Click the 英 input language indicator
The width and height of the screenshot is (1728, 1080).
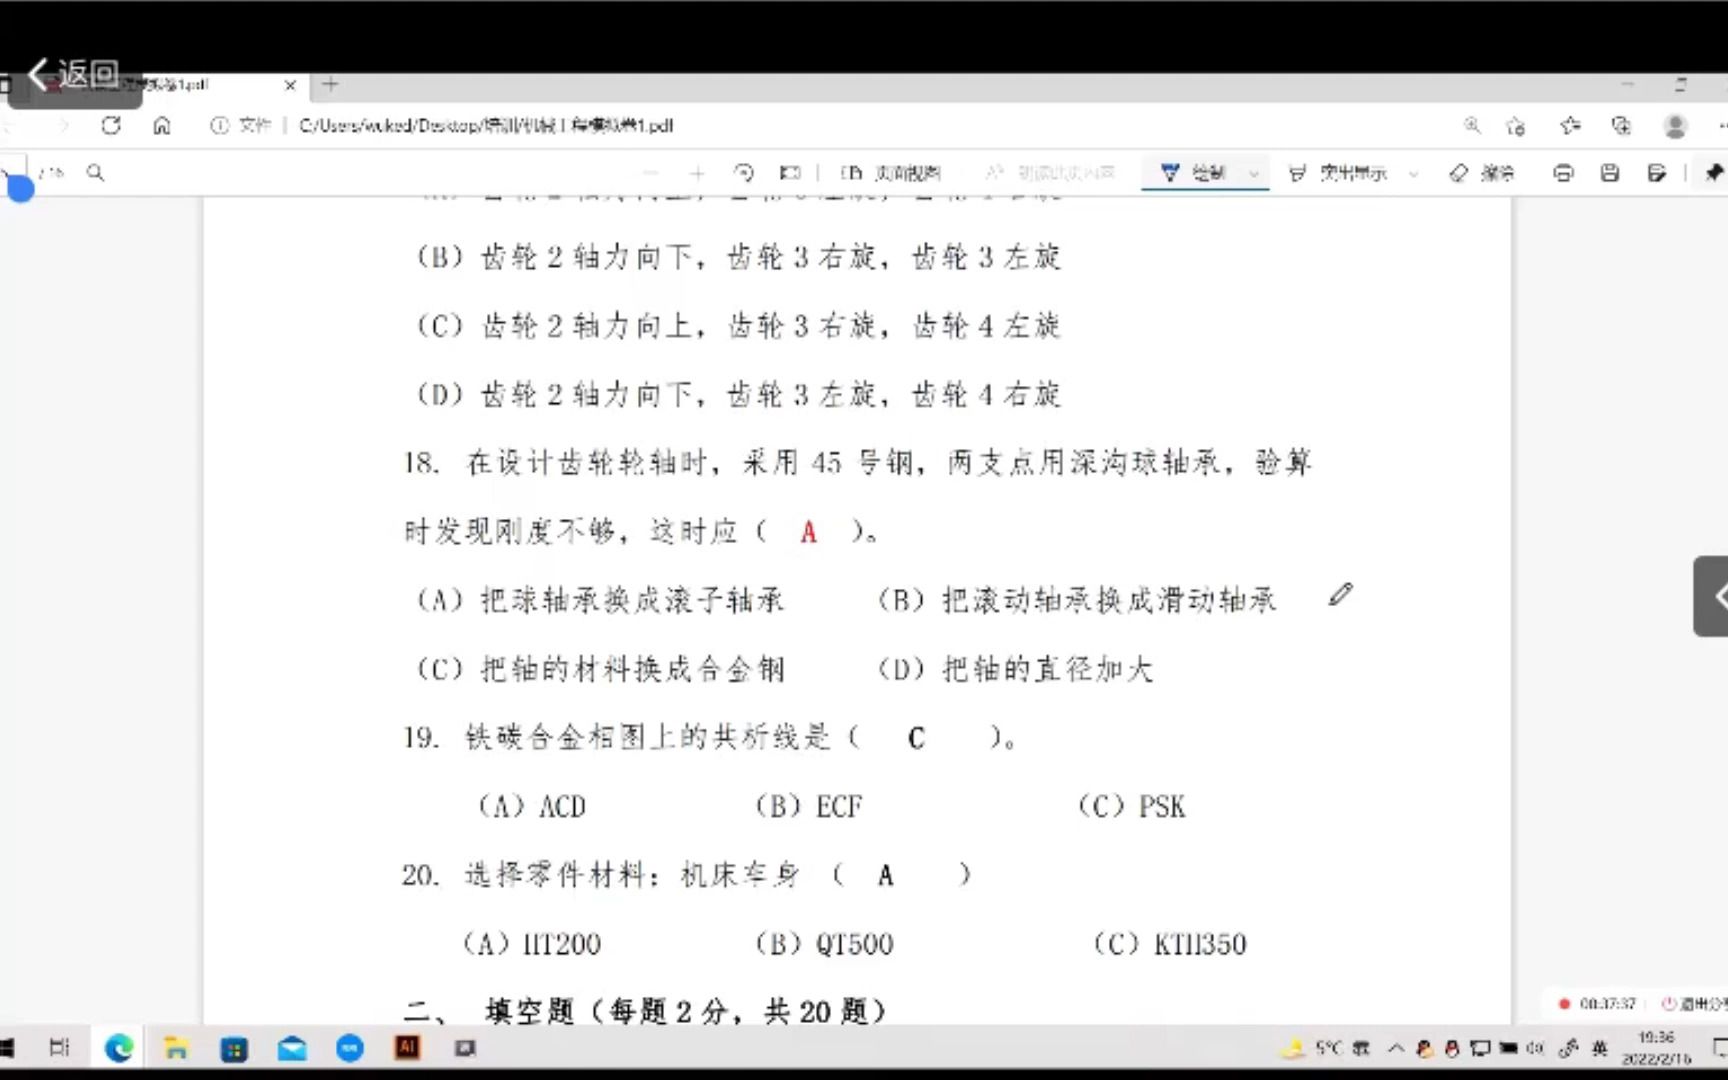tap(1600, 1048)
